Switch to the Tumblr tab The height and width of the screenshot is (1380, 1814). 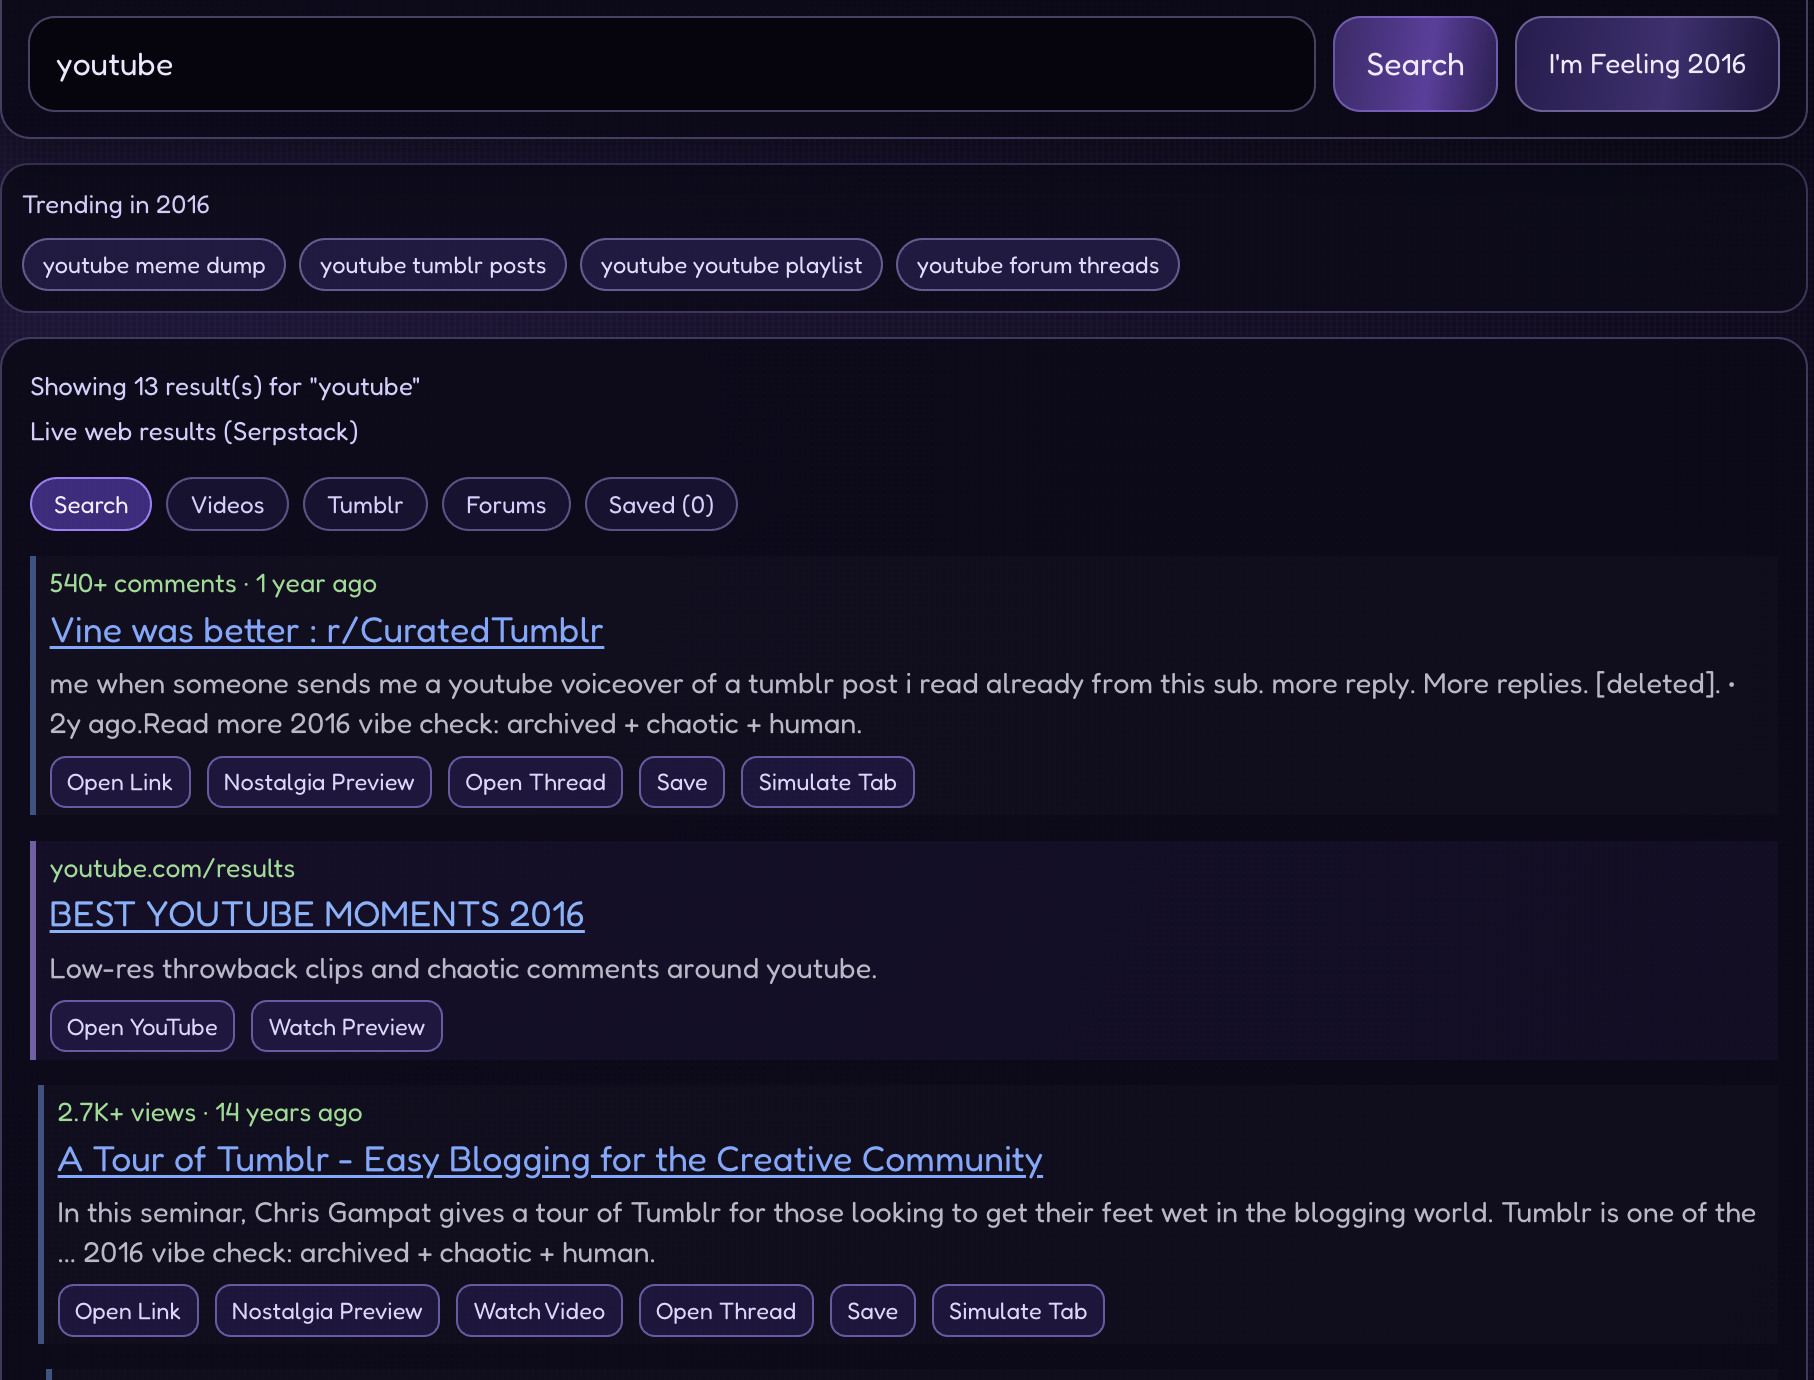point(365,505)
